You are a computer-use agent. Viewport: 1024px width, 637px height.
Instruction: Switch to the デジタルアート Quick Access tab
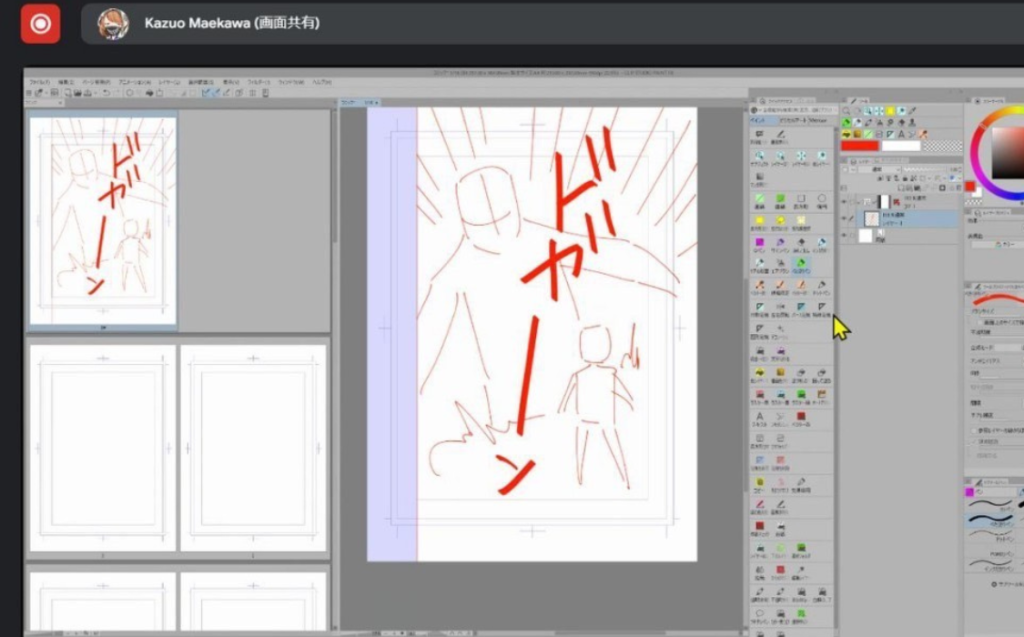[x=792, y=121]
